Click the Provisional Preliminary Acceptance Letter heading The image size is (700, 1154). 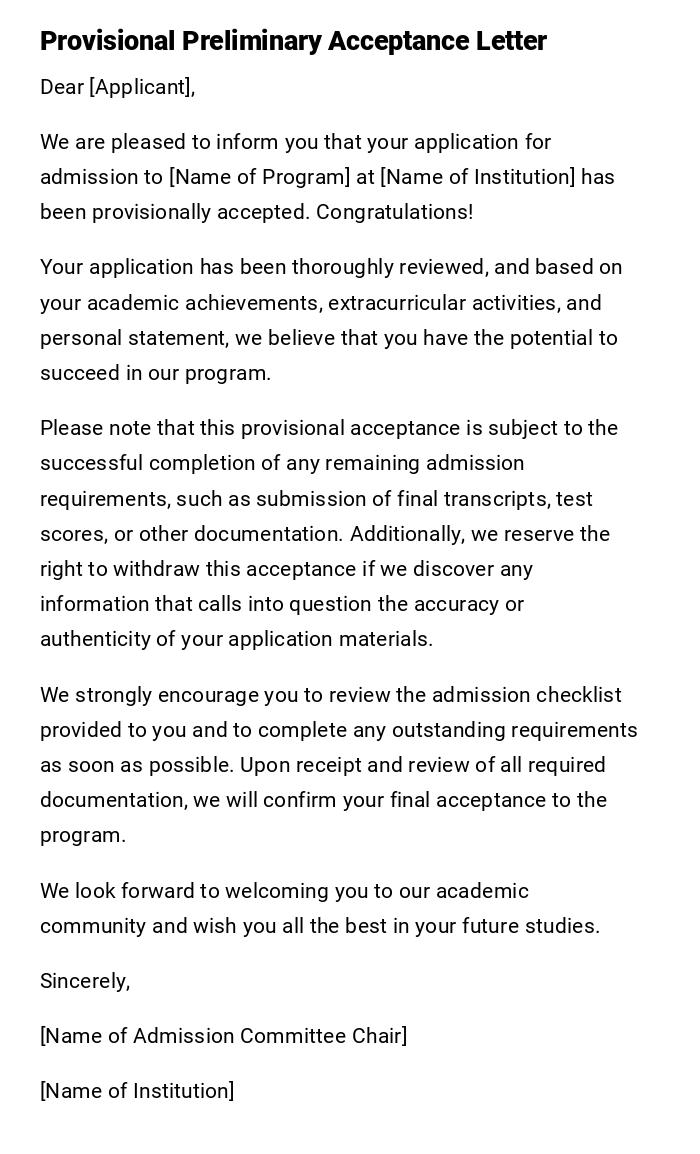(293, 41)
